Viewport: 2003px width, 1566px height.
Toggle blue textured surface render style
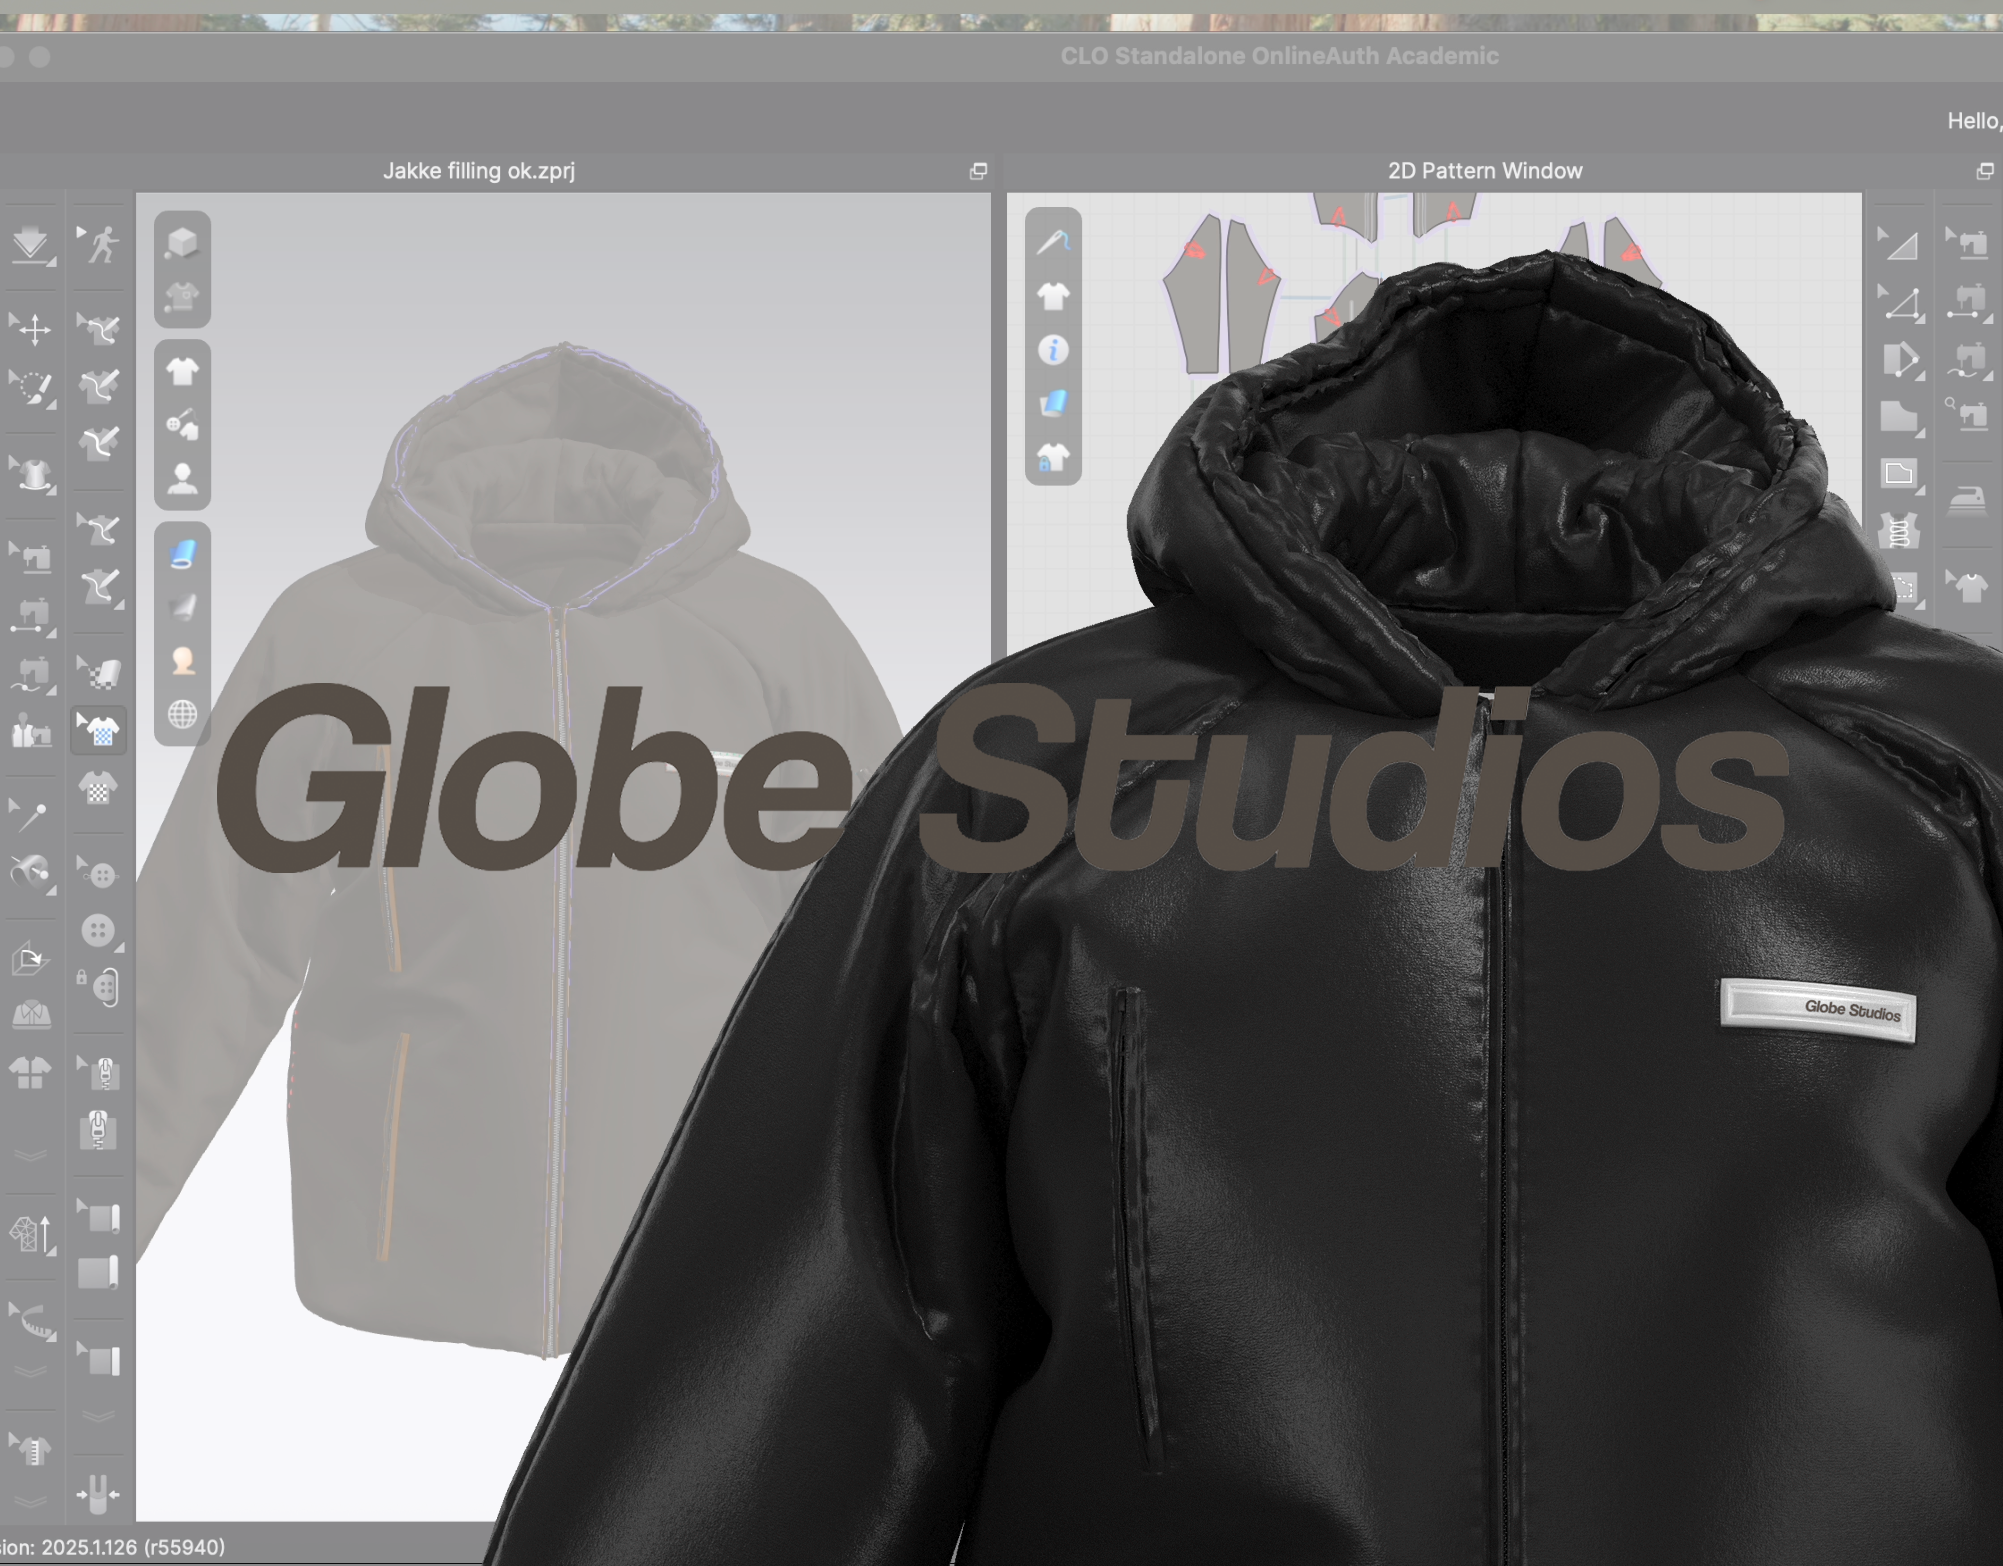click(x=182, y=554)
